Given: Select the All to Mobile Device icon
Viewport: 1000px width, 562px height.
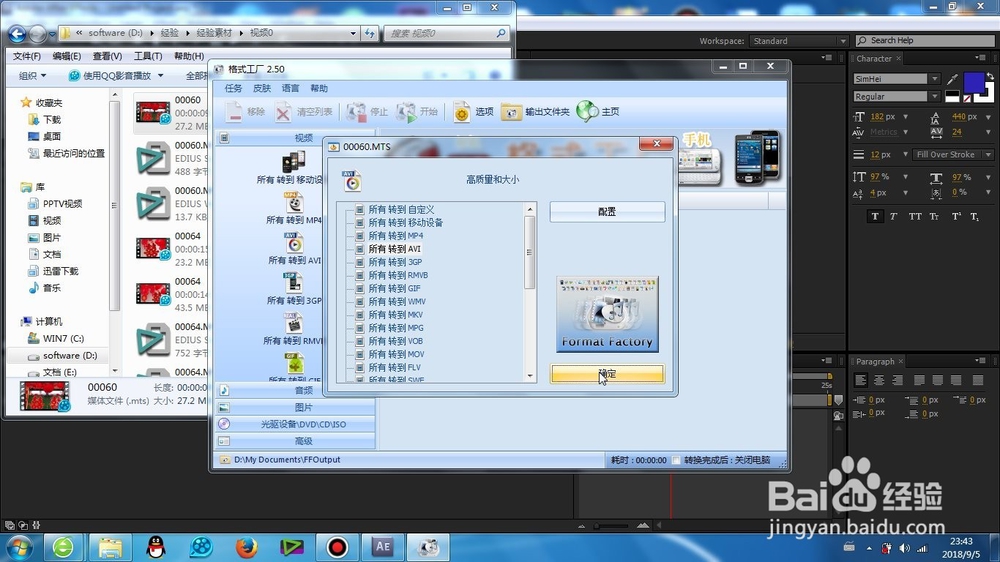Looking at the screenshot, I should coord(293,161).
